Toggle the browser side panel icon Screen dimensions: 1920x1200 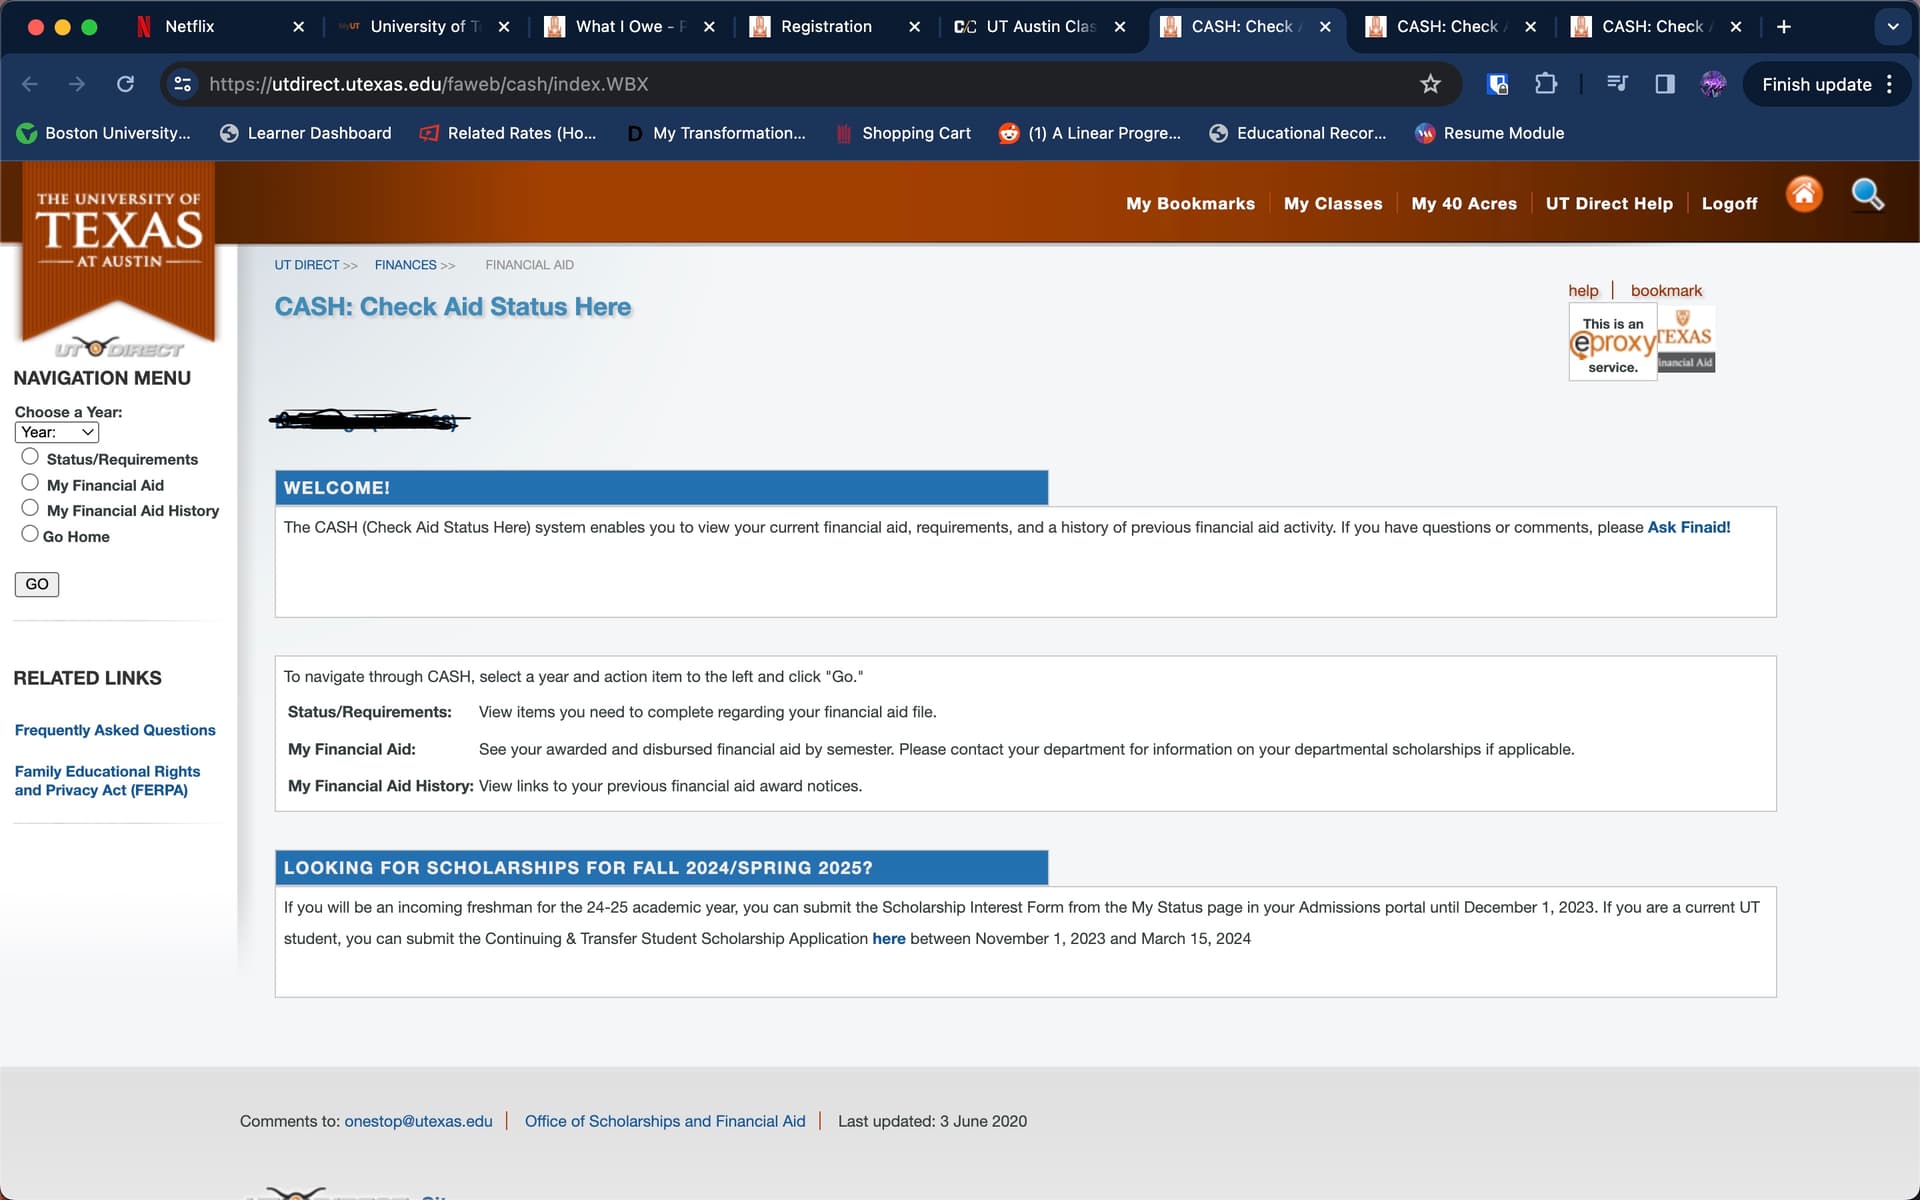(x=1665, y=84)
